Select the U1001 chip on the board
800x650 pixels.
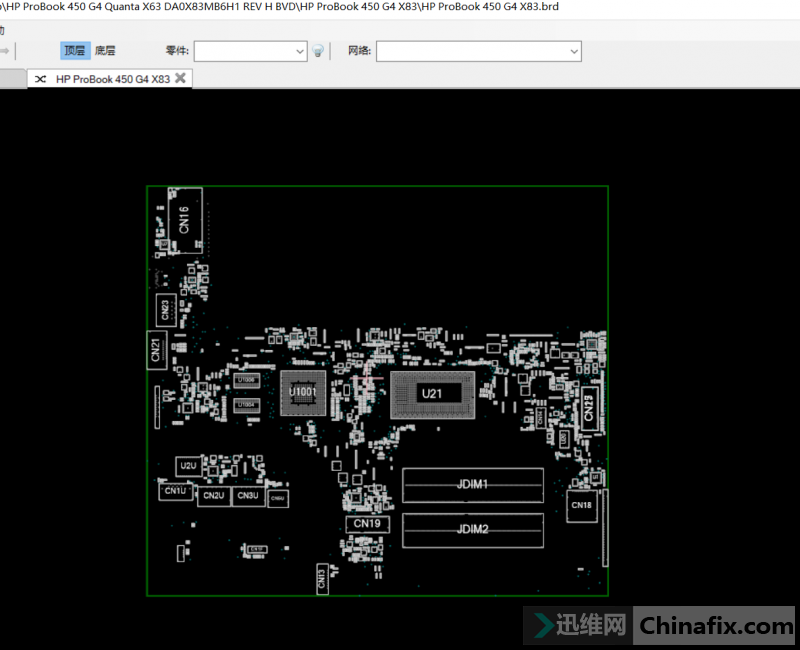tap(303, 394)
